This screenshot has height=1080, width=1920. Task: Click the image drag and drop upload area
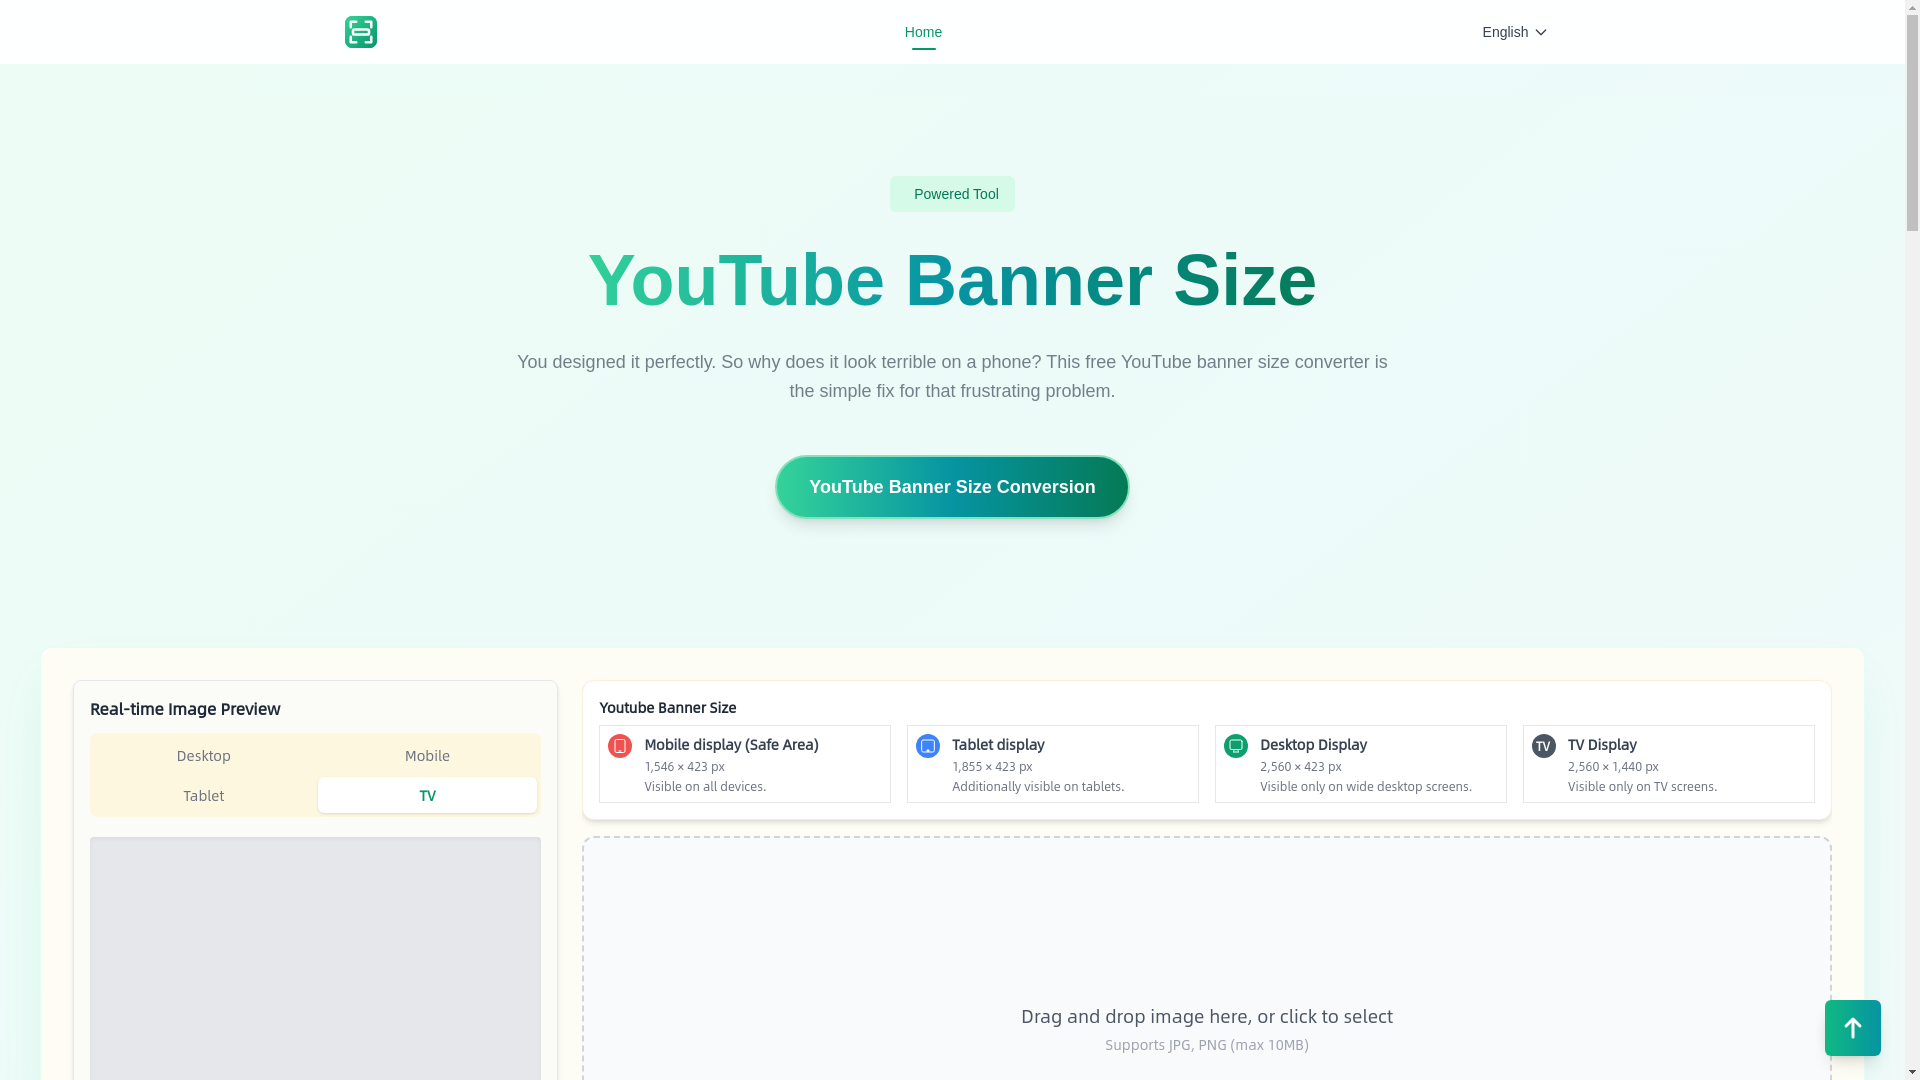(x=1207, y=958)
